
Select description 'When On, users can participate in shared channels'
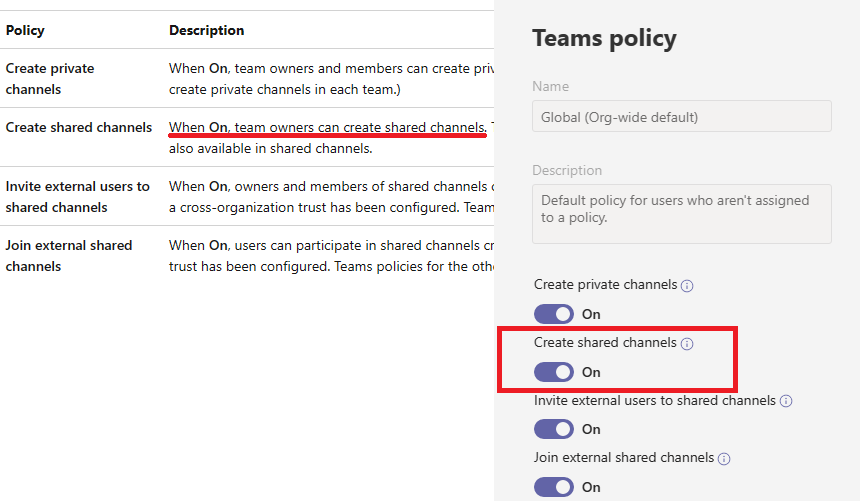pyautogui.click(x=325, y=245)
